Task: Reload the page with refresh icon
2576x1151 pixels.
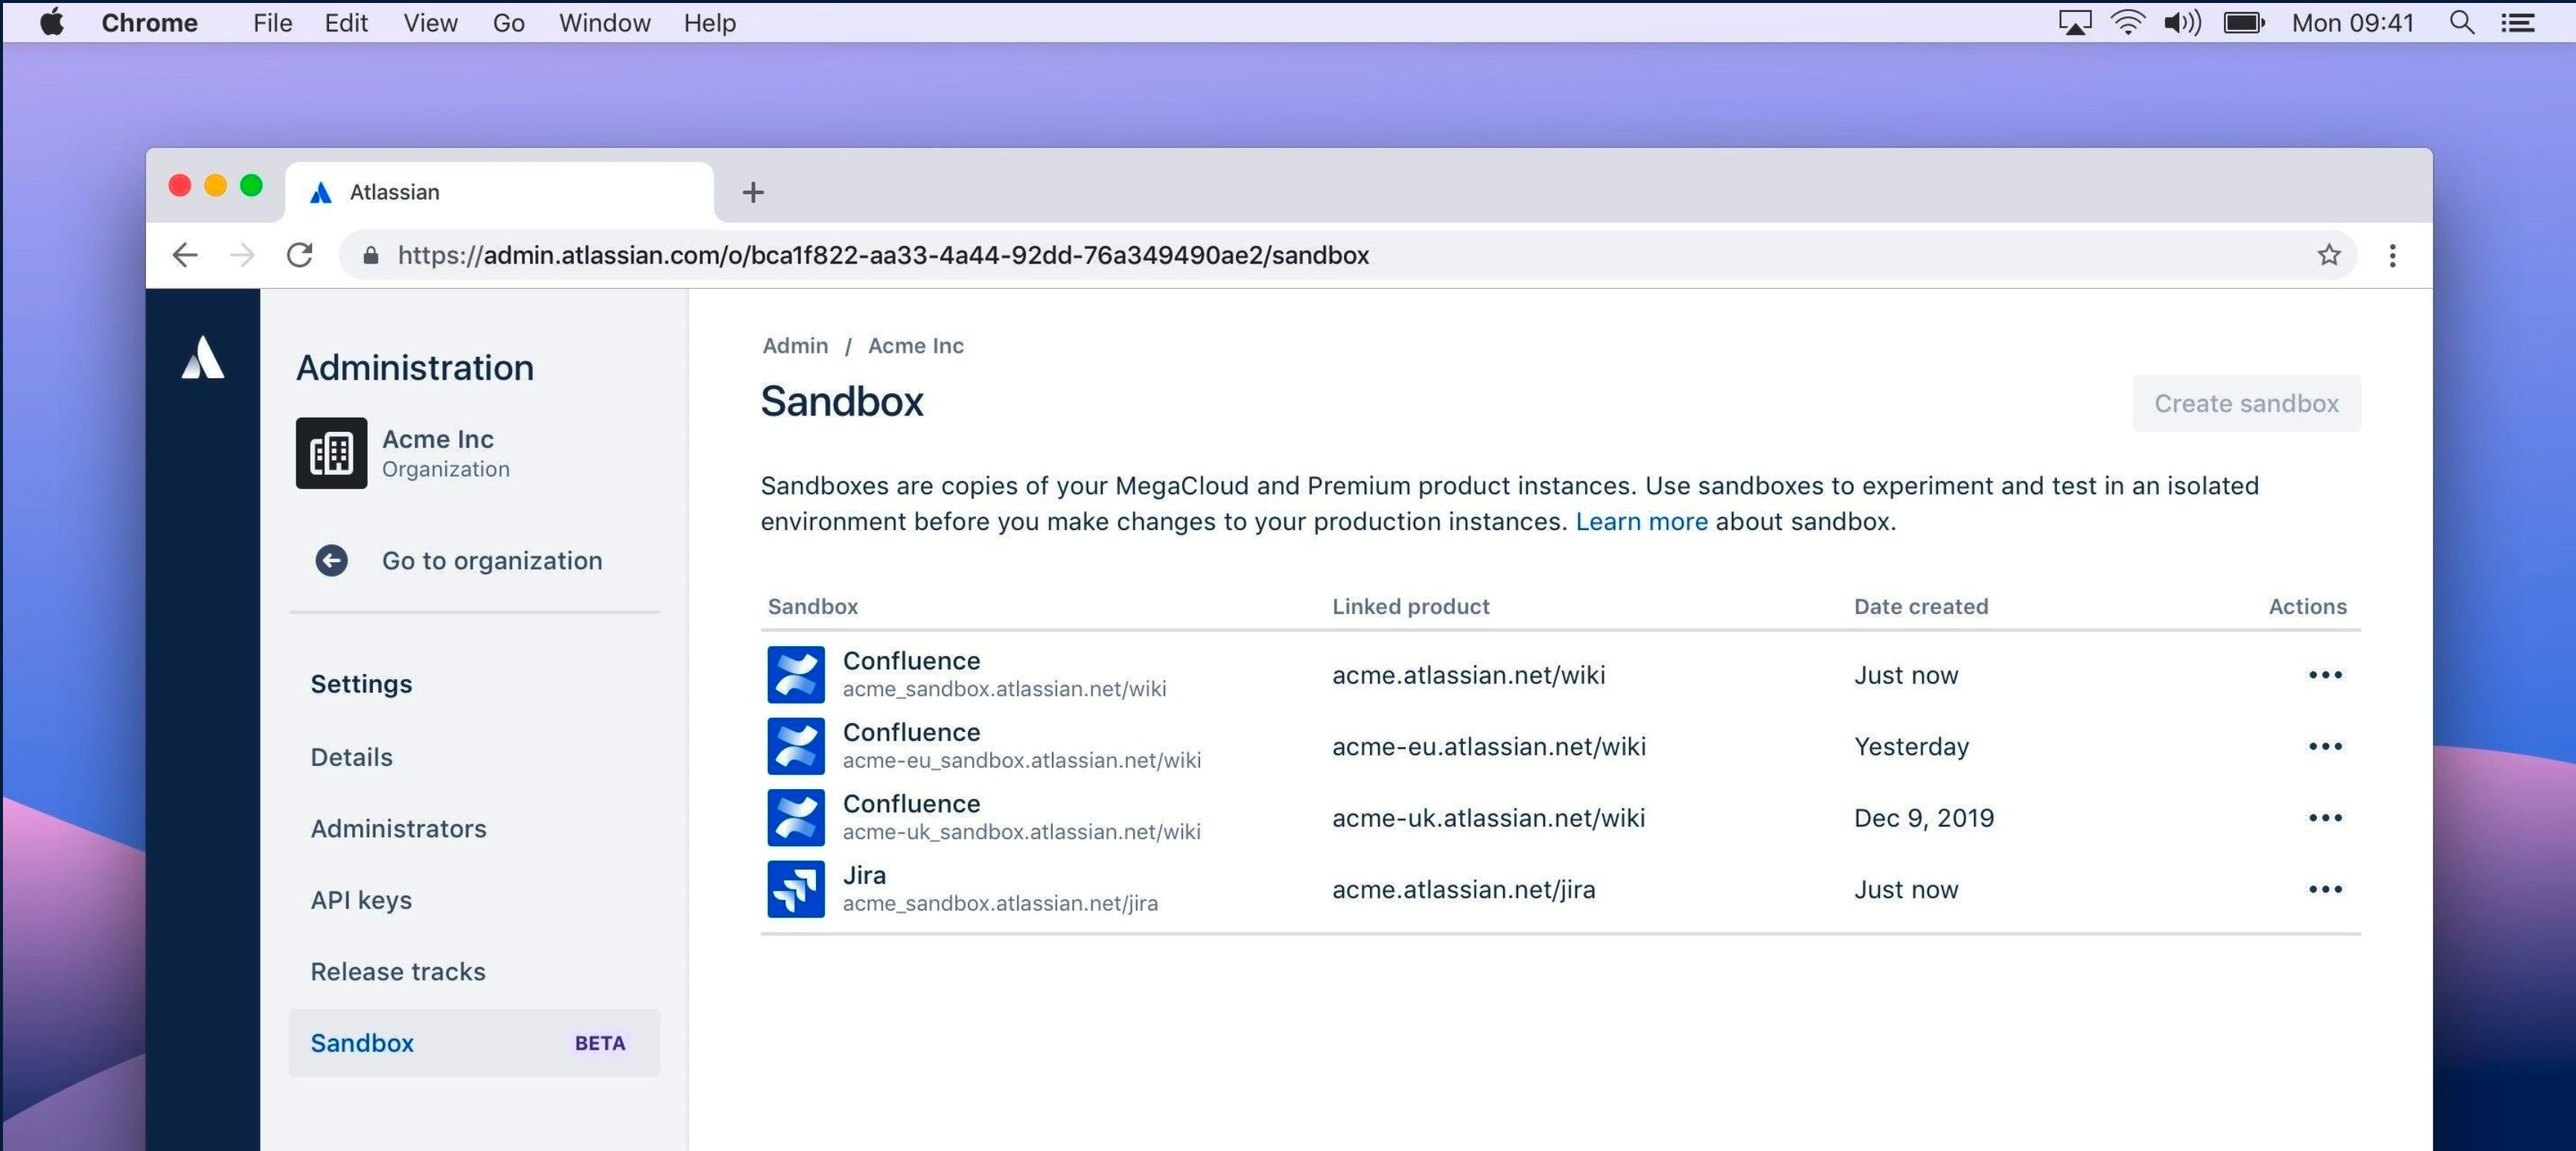Action: pyautogui.click(x=300, y=255)
